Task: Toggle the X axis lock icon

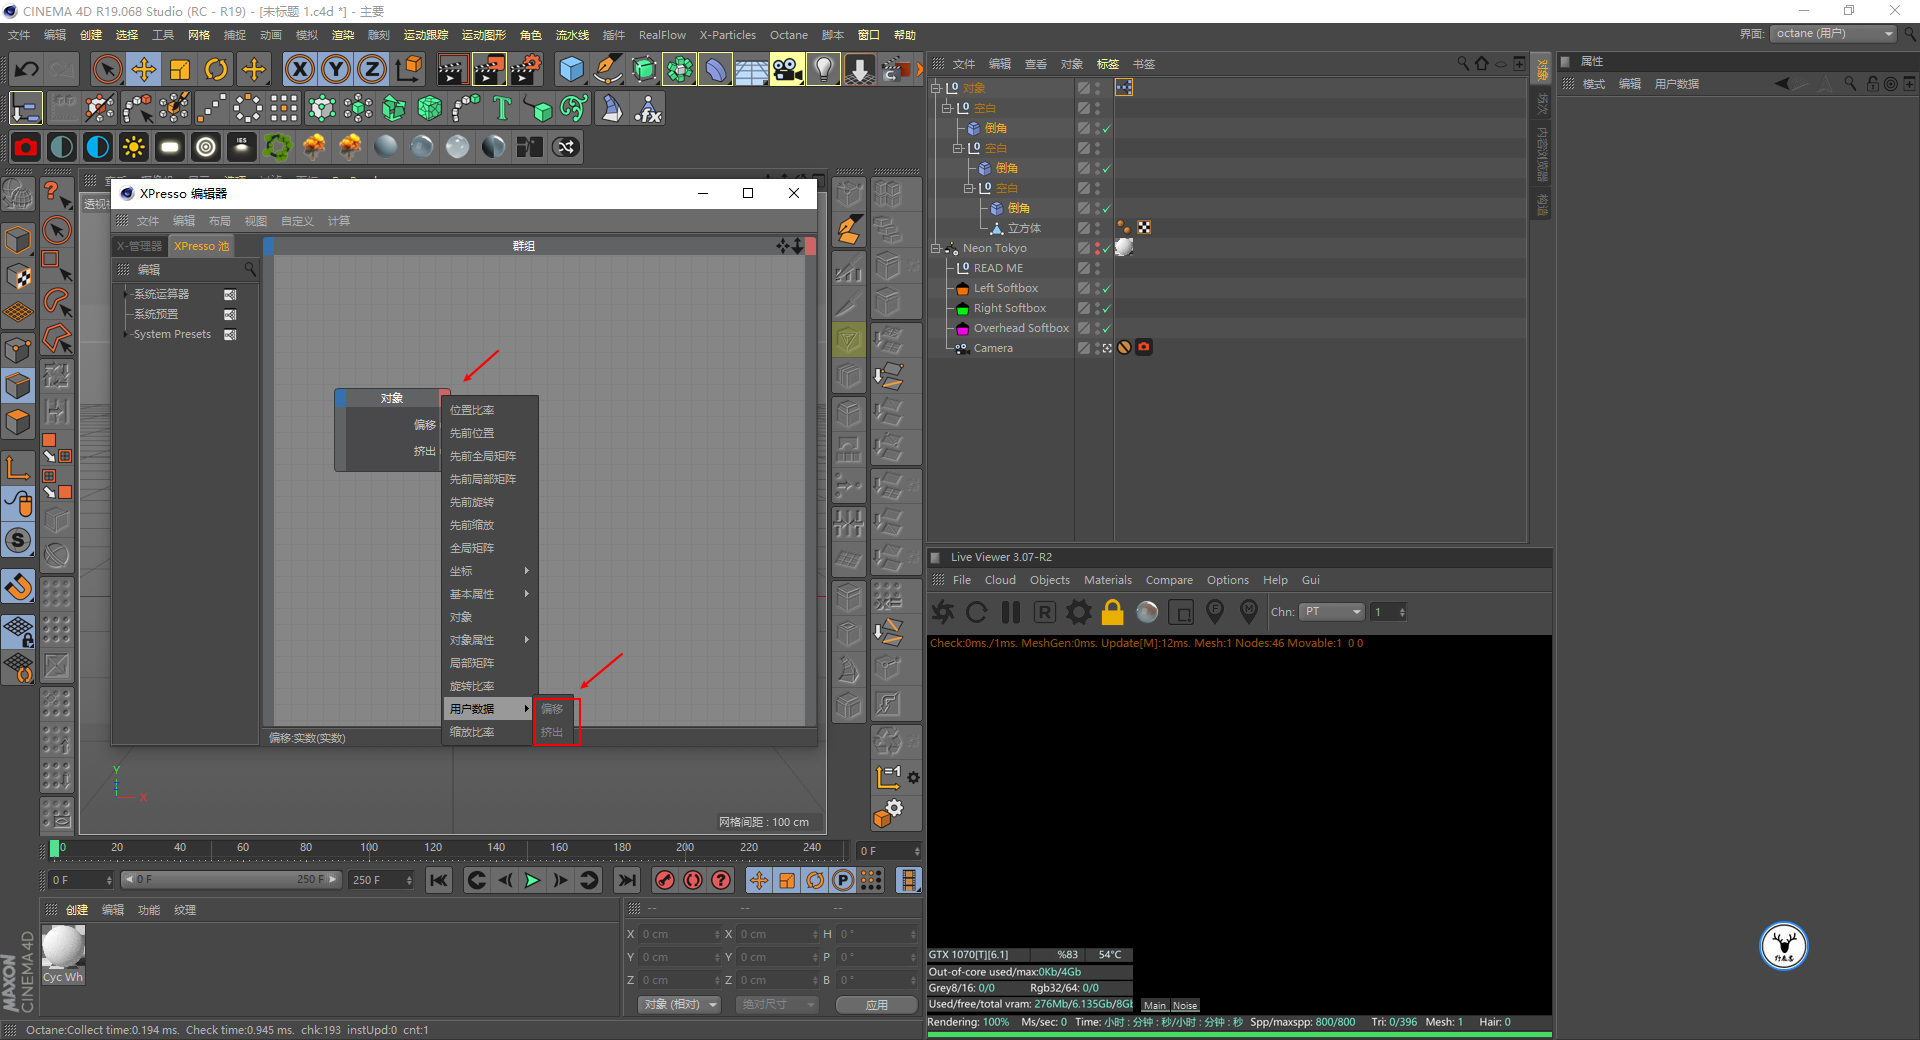Action: pos(299,69)
